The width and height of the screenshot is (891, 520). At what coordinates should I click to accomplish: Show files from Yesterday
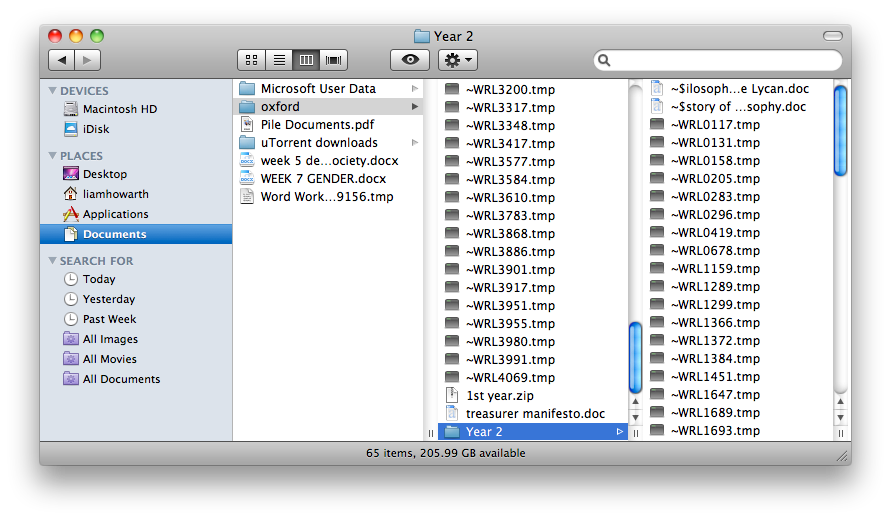pos(136,299)
